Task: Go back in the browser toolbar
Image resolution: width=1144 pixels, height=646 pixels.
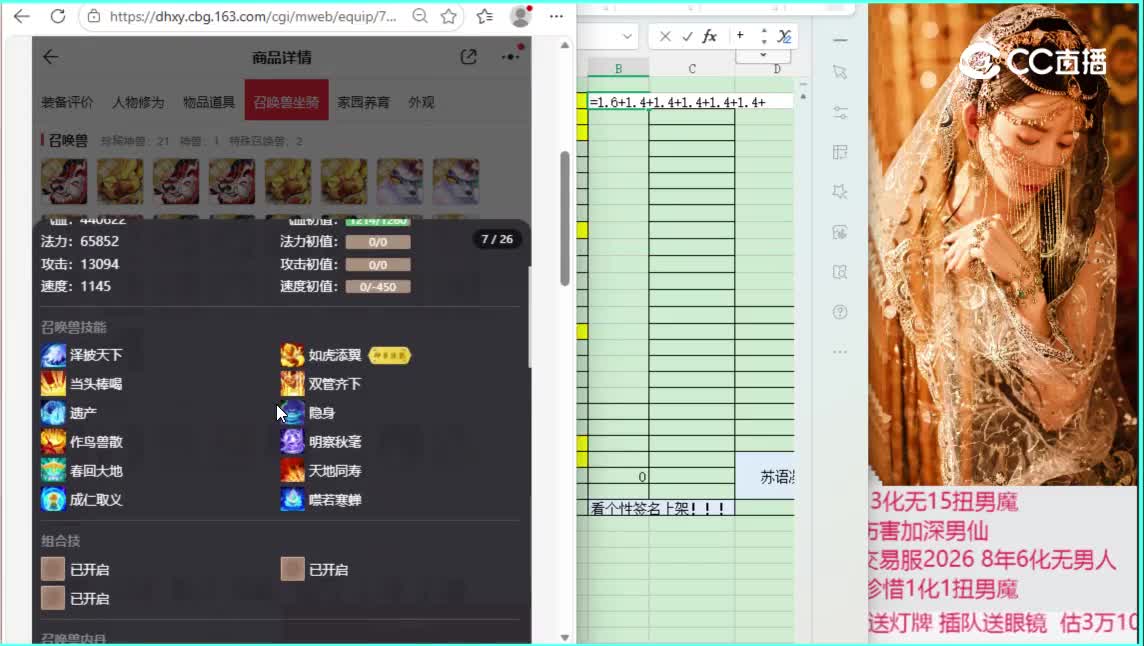Action: [22, 16]
